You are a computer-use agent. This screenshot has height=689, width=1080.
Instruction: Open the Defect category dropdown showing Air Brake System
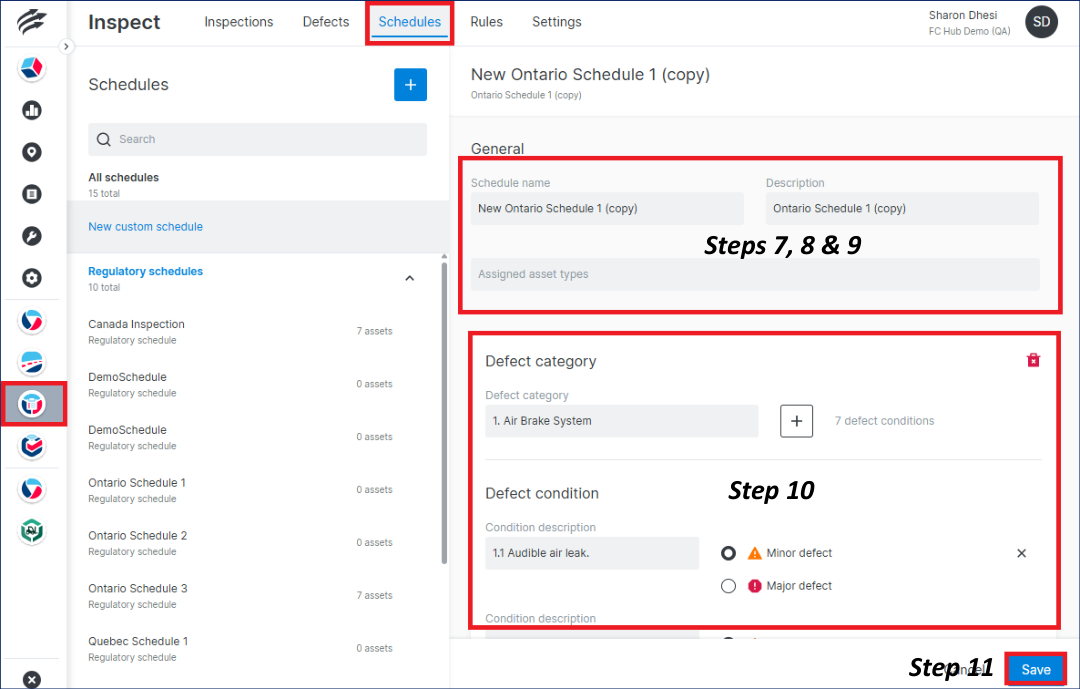pos(621,421)
